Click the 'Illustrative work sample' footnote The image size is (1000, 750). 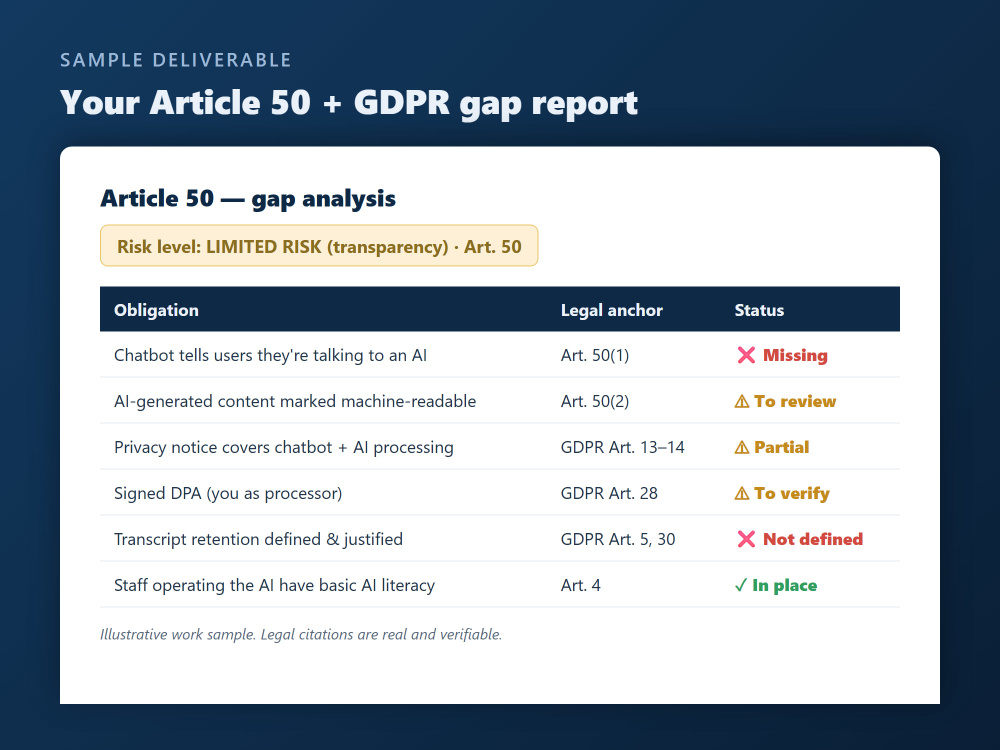tap(301, 635)
